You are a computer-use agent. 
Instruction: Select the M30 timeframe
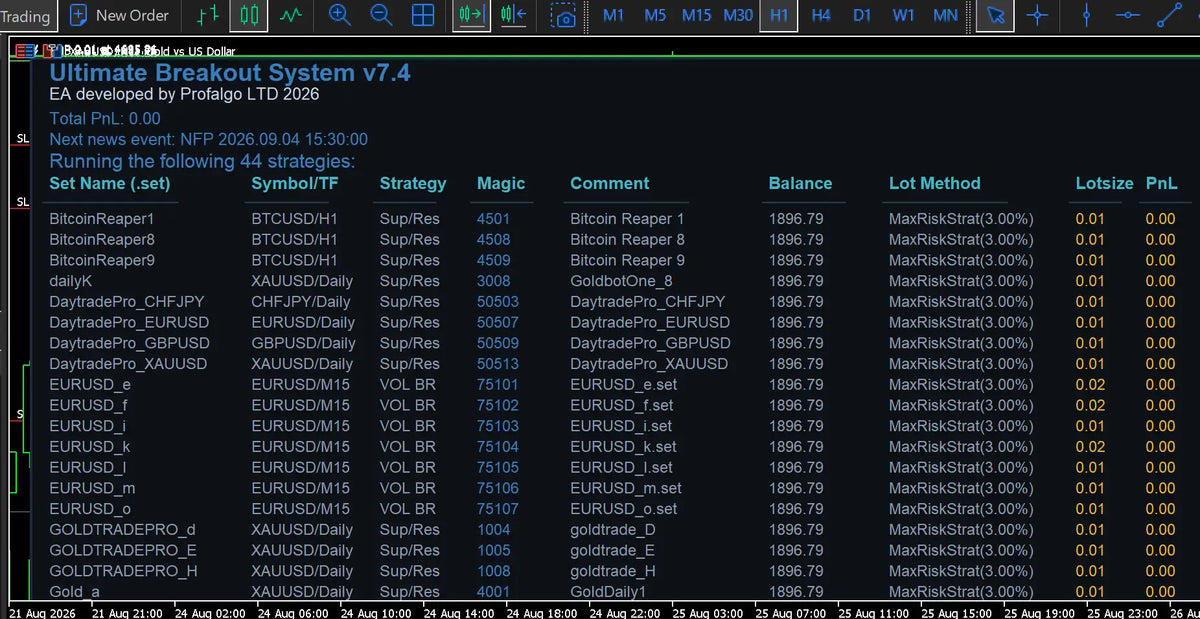point(738,15)
